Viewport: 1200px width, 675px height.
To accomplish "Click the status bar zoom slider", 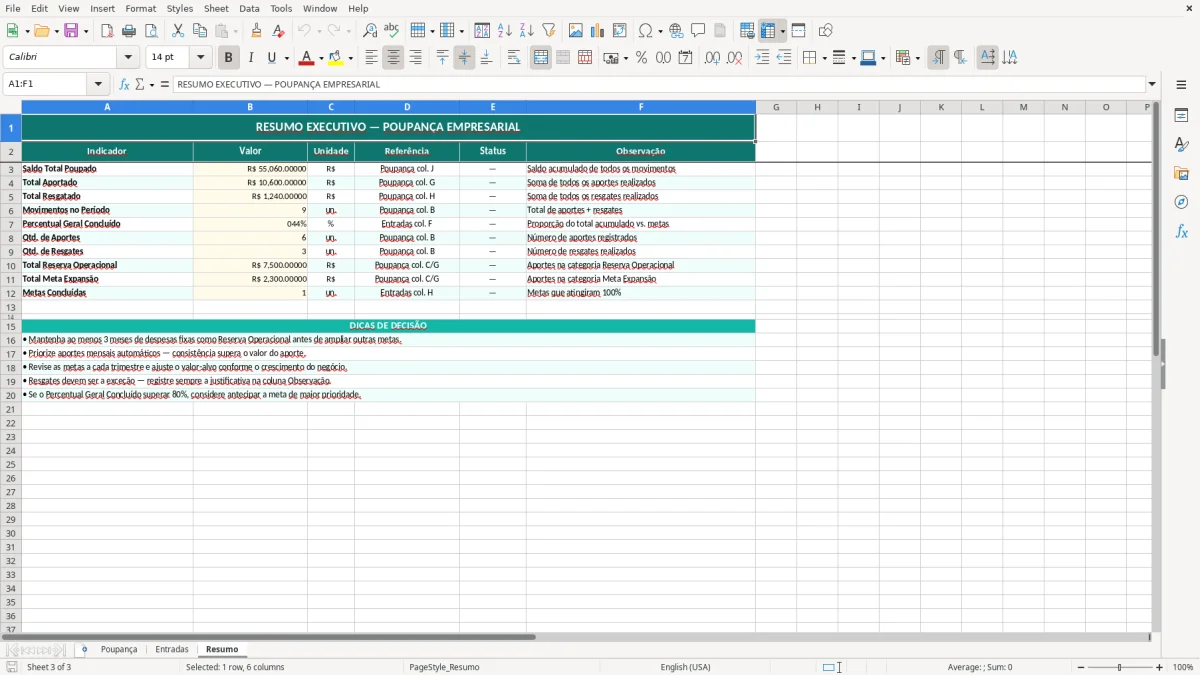I will 1120,667.
